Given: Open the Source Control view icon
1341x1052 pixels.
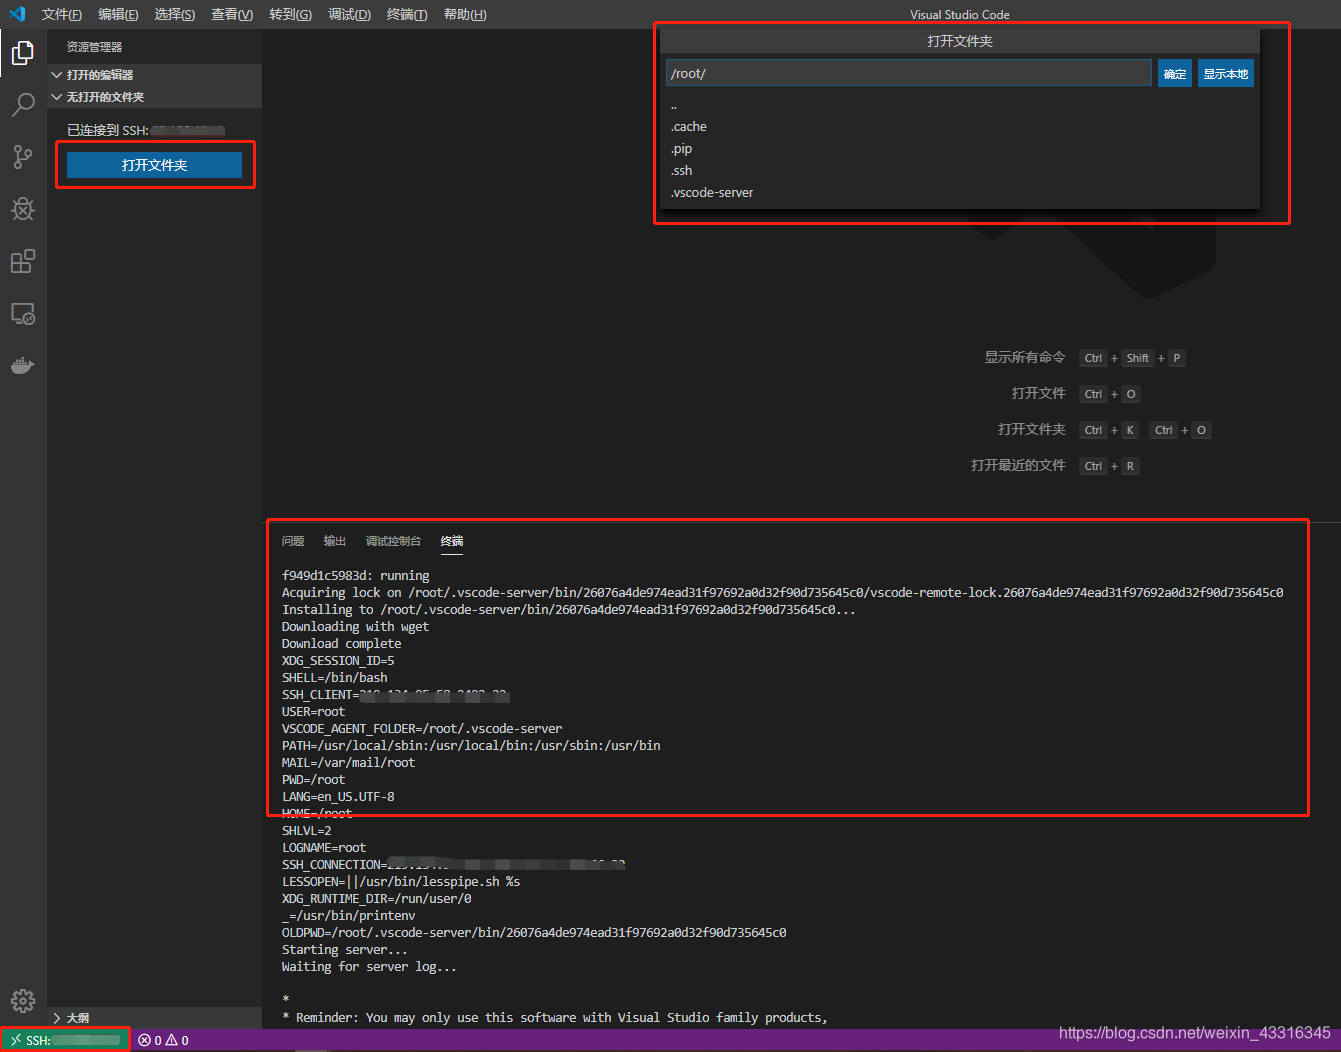Looking at the screenshot, I should tap(23, 157).
